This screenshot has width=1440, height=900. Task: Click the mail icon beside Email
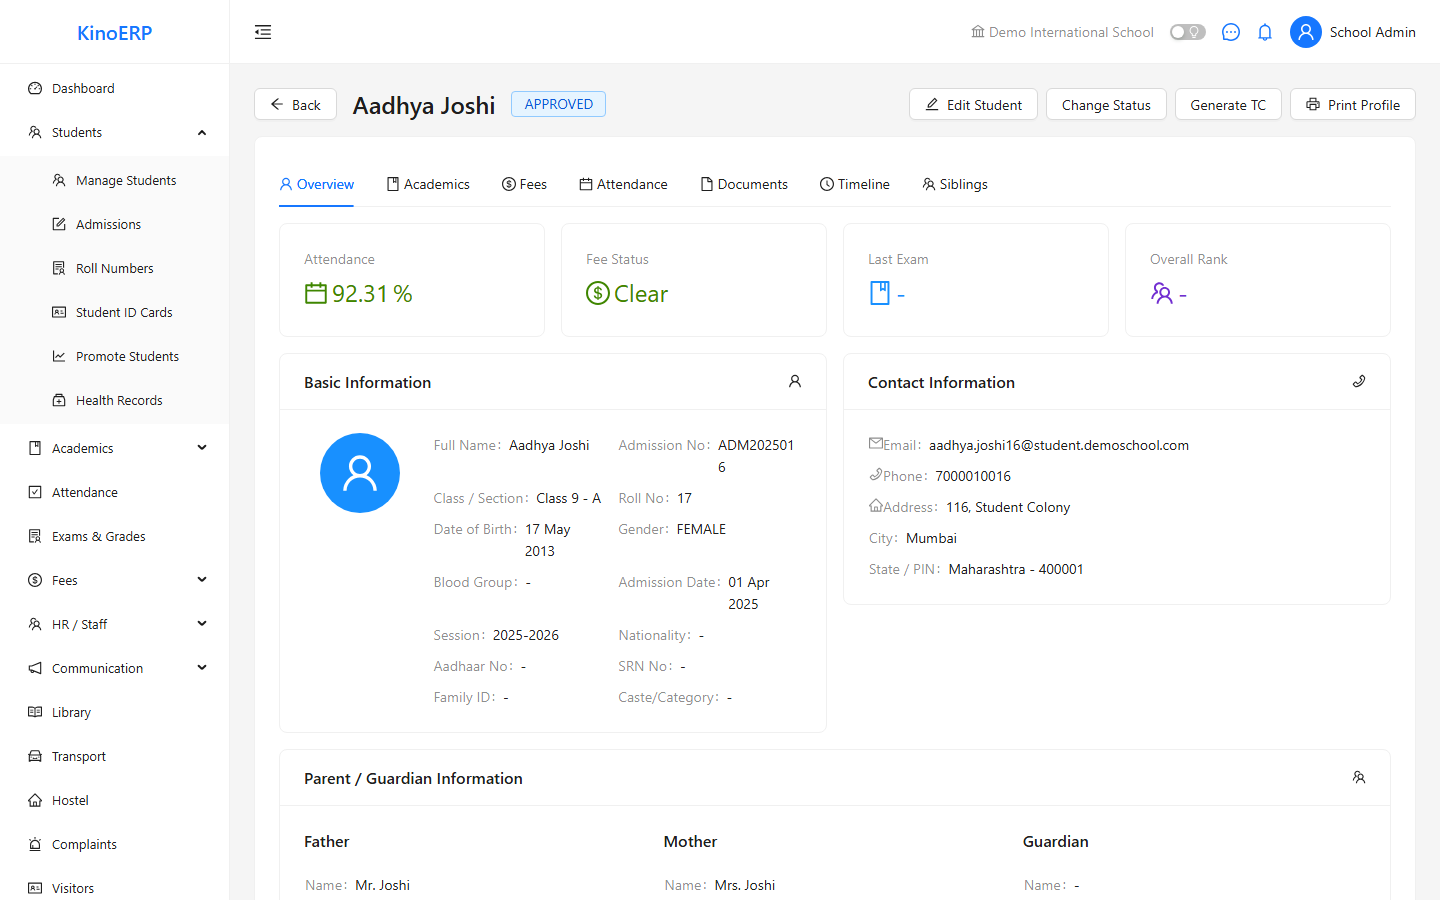tap(876, 443)
